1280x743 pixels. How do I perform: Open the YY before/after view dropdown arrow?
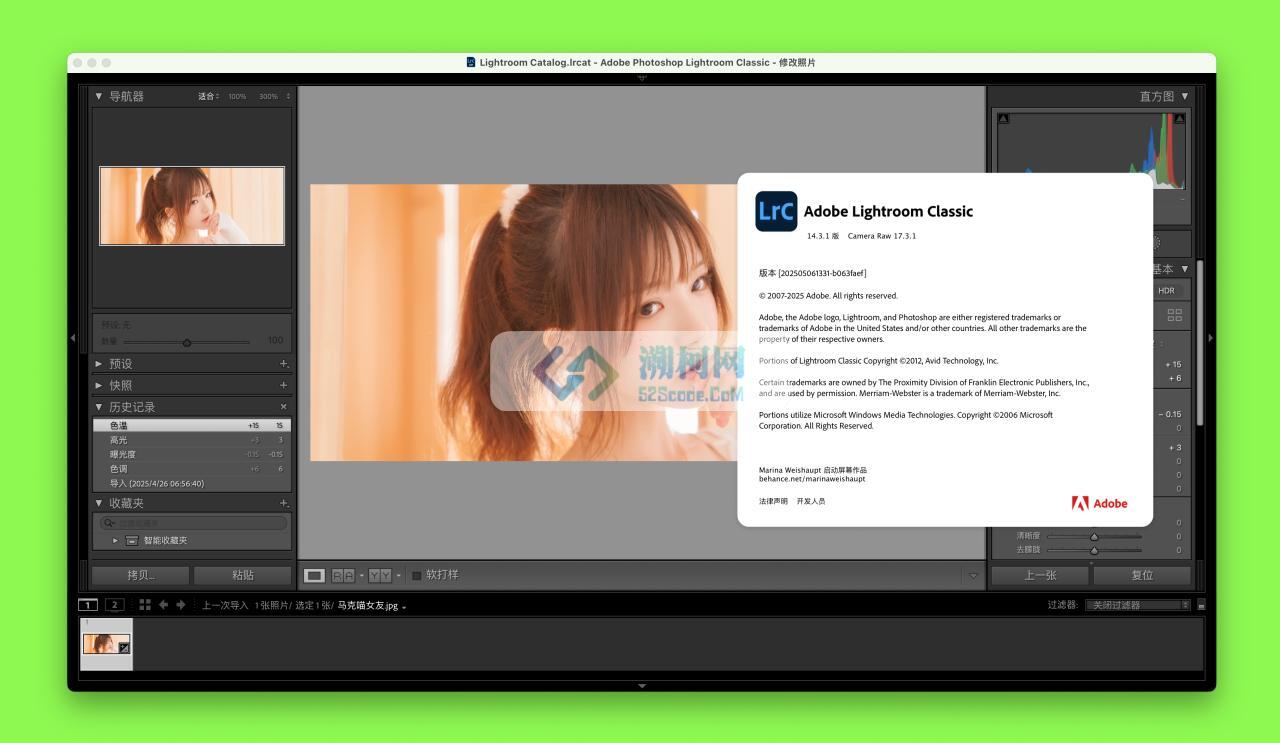[x=398, y=575]
